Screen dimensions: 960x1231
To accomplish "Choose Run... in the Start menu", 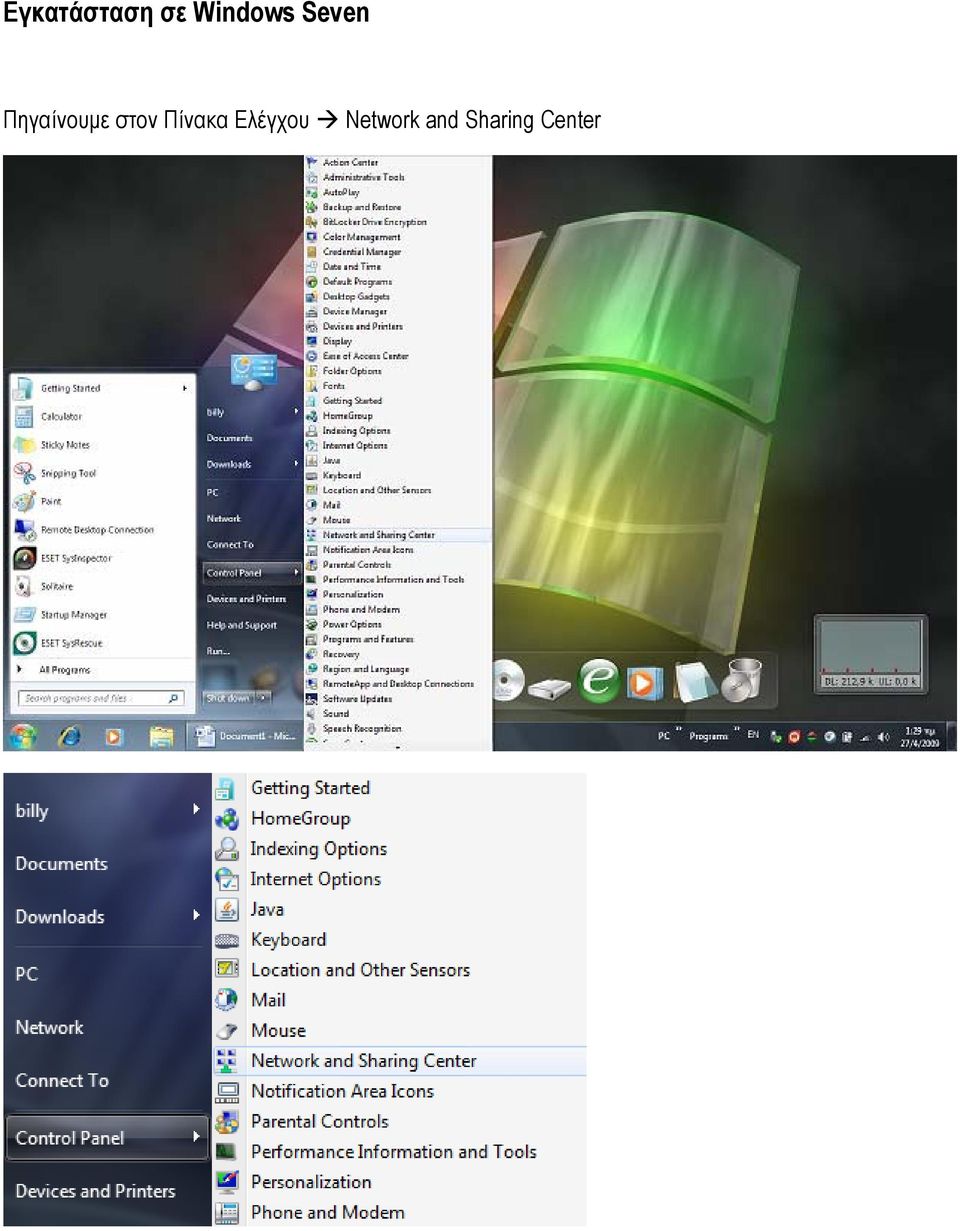I will [x=218, y=651].
